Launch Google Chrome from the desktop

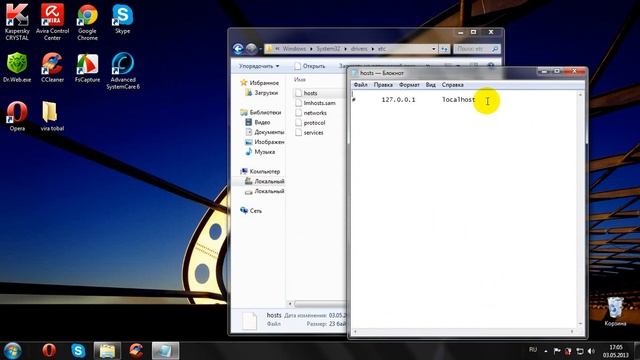pyautogui.click(x=87, y=21)
